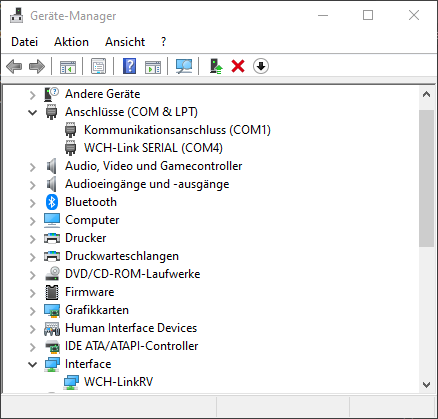Click the blue Help question mark icon
This screenshot has height=419, width=438.
click(x=129, y=66)
